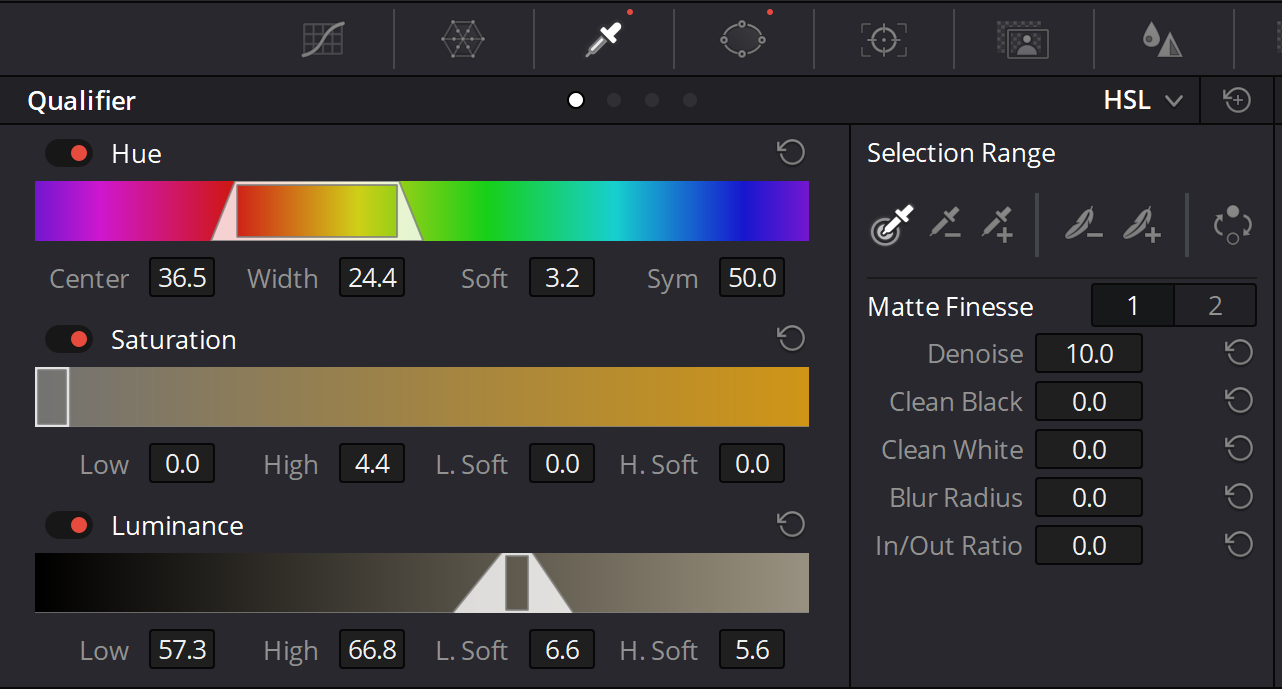Click the invert selection icon
The height and width of the screenshot is (689, 1282).
(x=1232, y=224)
